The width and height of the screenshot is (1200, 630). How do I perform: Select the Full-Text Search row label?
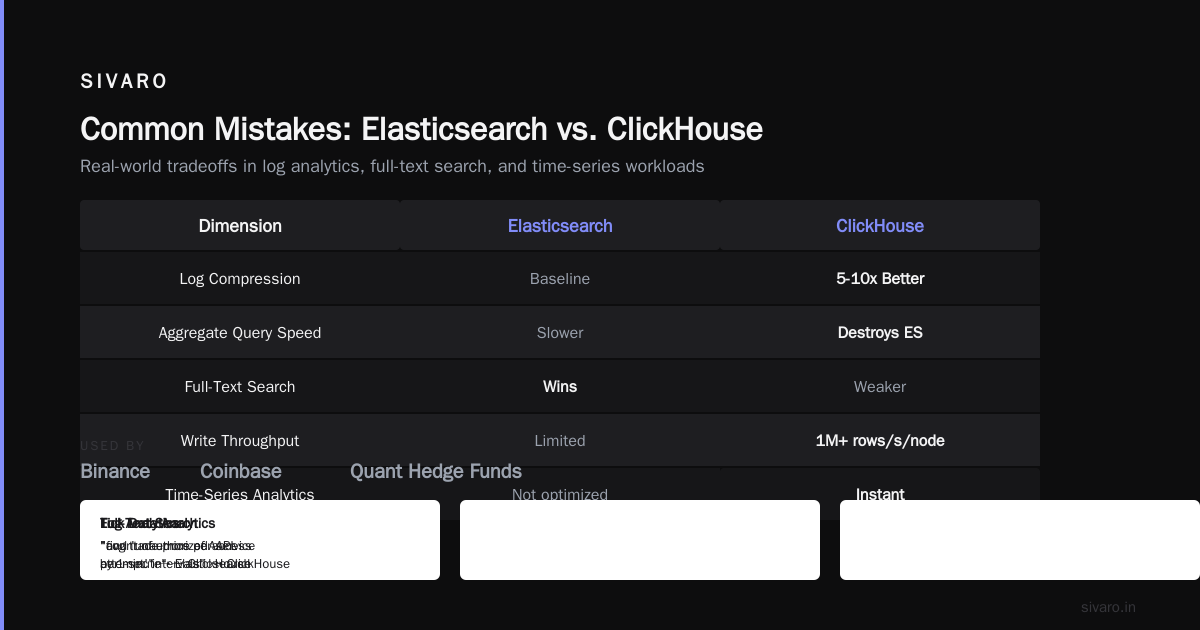click(240, 387)
